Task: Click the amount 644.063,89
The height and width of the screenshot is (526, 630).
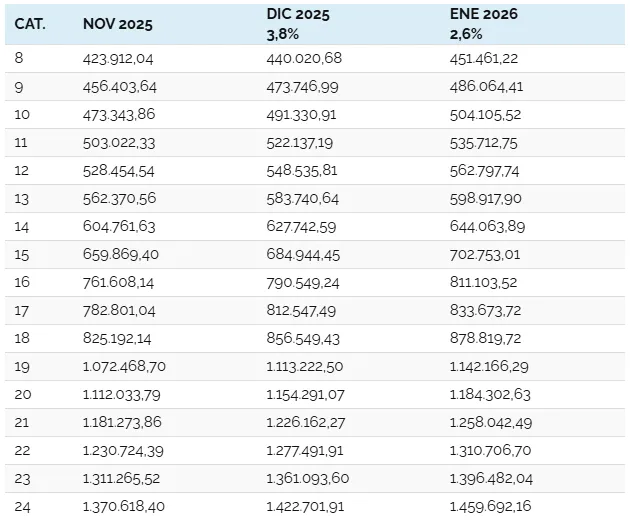Action: 486,226
